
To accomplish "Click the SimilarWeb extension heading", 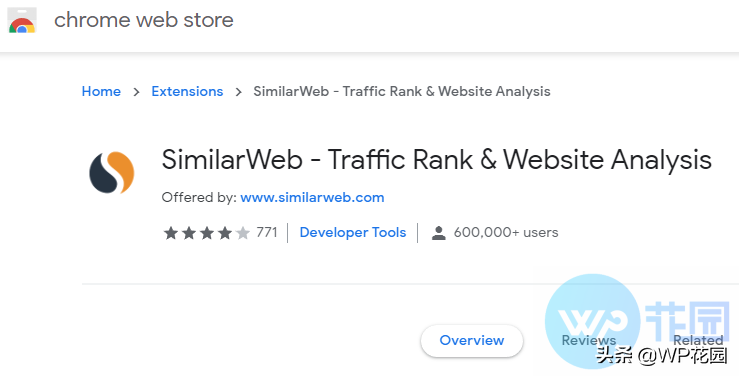I will [x=436, y=160].
